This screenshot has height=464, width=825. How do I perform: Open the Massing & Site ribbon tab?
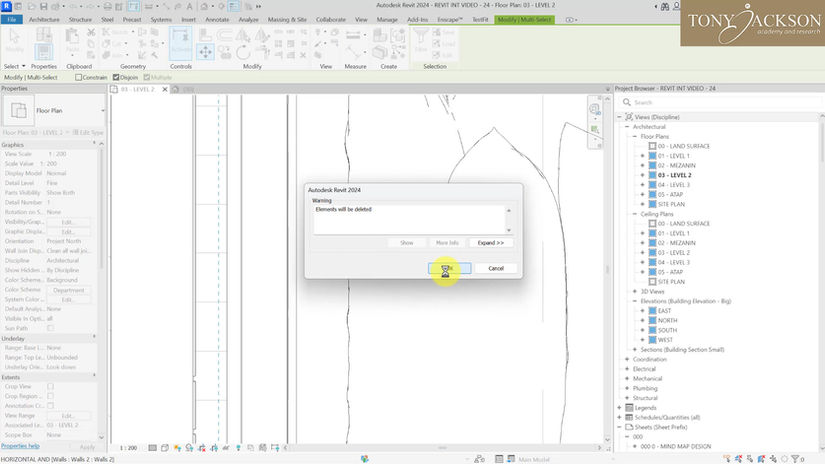click(287, 20)
